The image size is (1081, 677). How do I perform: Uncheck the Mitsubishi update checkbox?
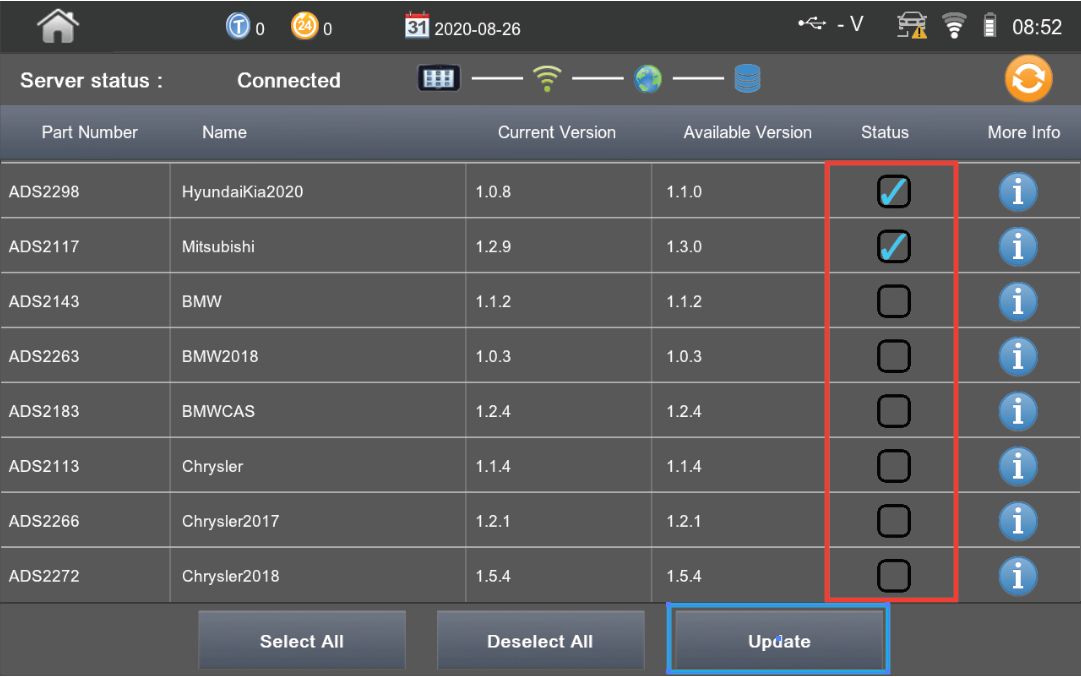click(x=893, y=247)
